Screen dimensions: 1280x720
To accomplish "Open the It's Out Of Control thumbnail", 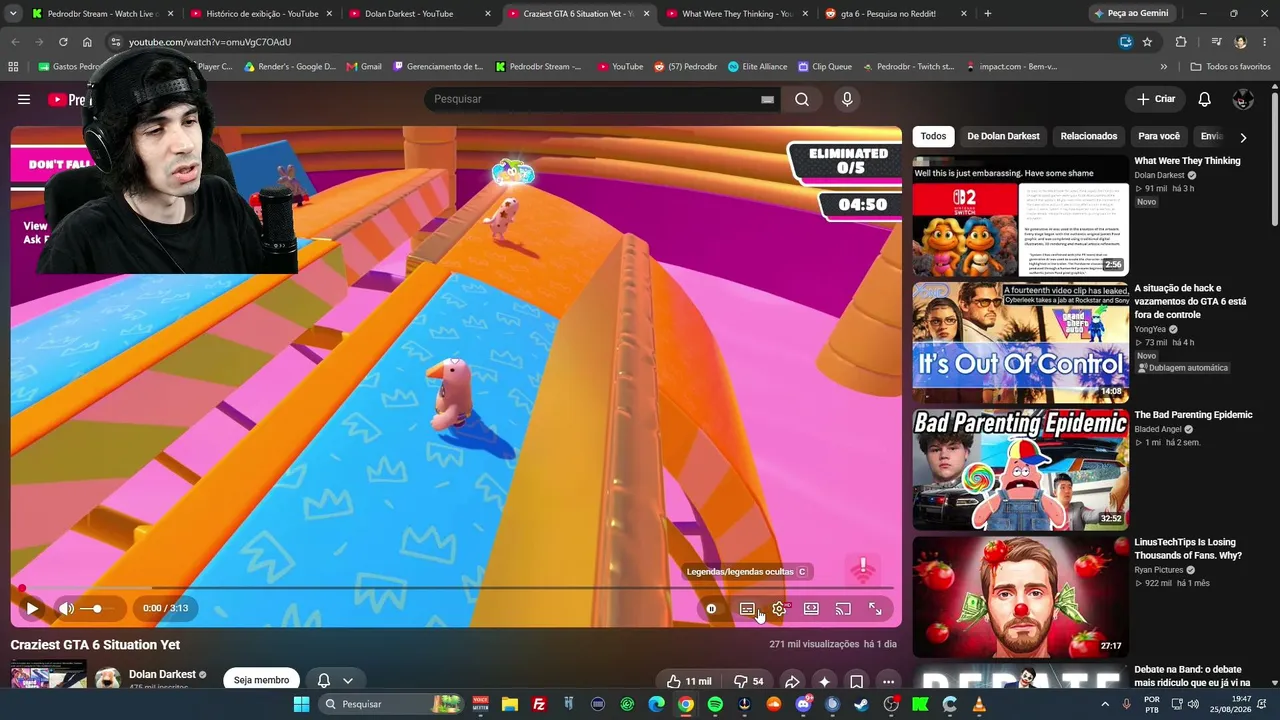I will coord(1020,343).
